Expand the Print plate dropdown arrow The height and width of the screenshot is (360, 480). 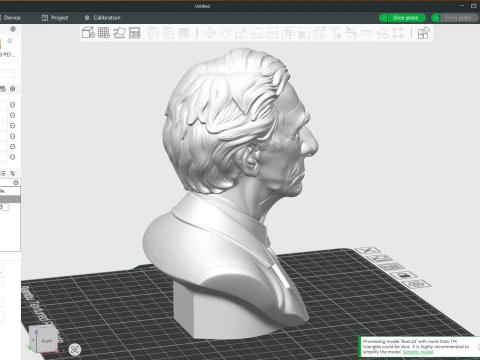point(435,18)
